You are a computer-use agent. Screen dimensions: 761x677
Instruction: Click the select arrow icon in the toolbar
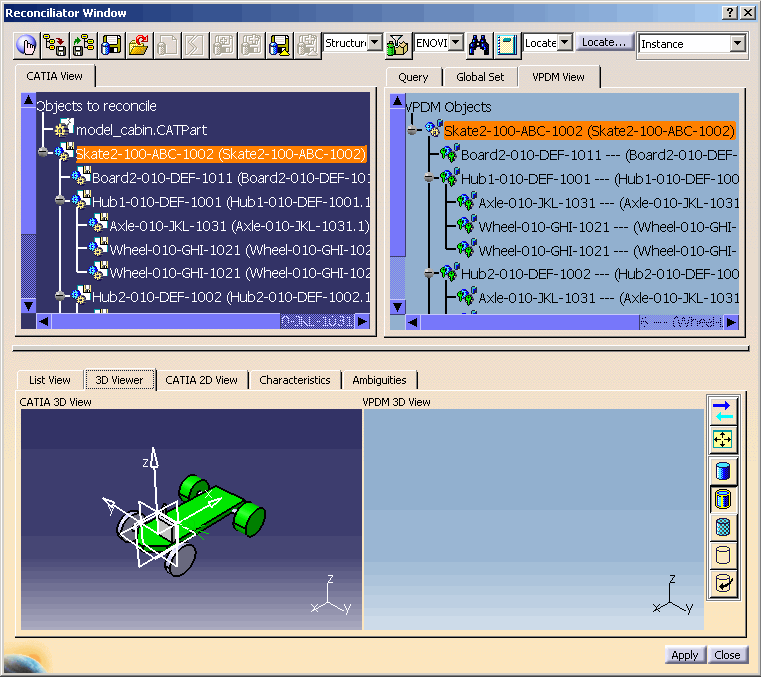point(27,44)
